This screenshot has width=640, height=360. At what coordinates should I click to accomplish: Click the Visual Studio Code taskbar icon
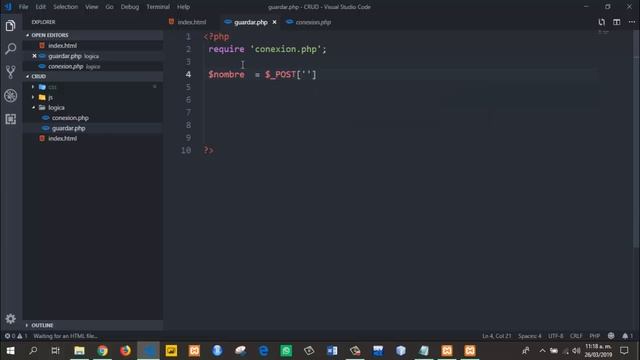tap(149, 351)
